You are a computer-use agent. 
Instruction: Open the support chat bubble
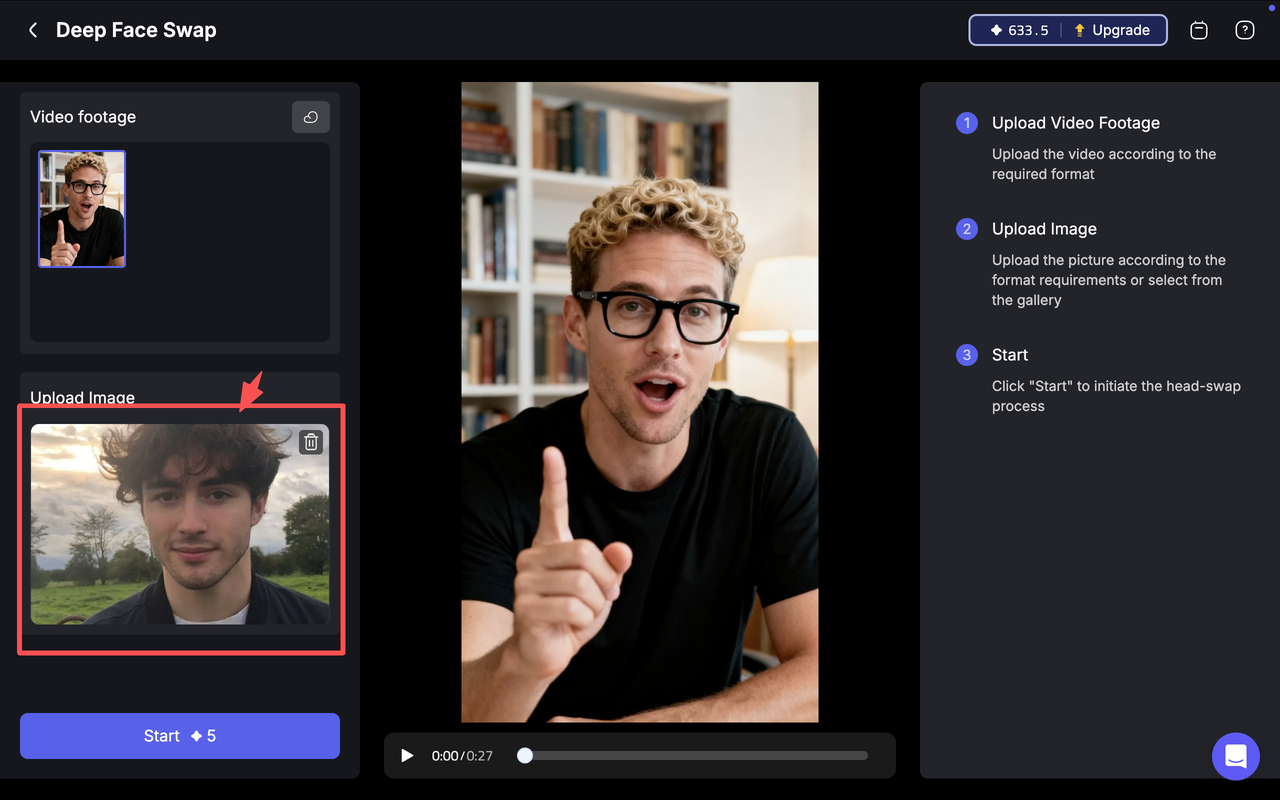click(x=1236, y=757)
